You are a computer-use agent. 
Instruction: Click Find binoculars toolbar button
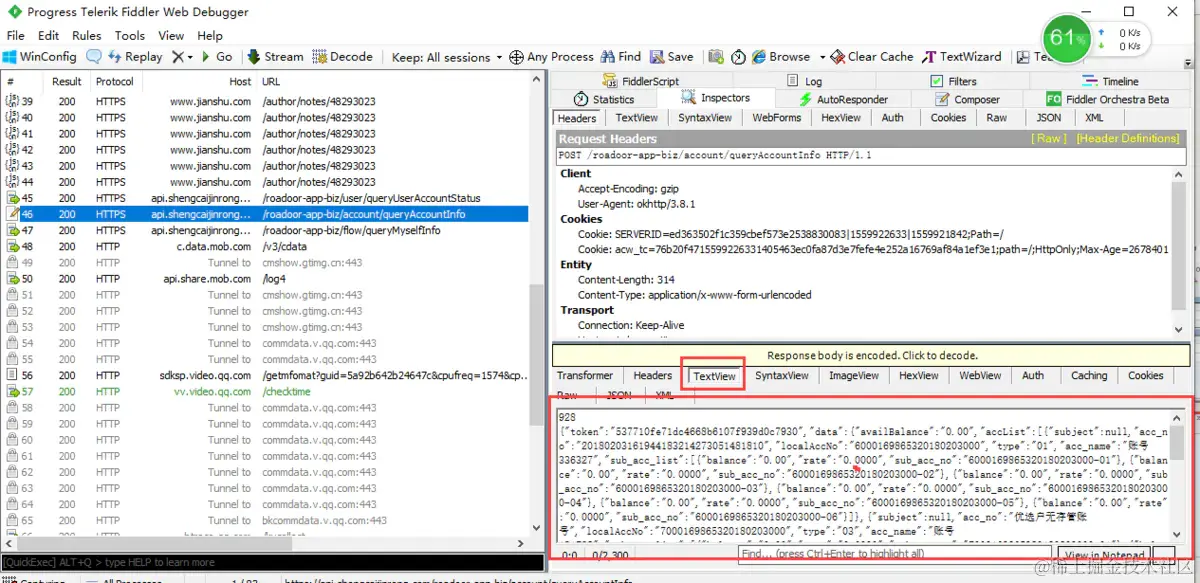[x=621, y=57]
